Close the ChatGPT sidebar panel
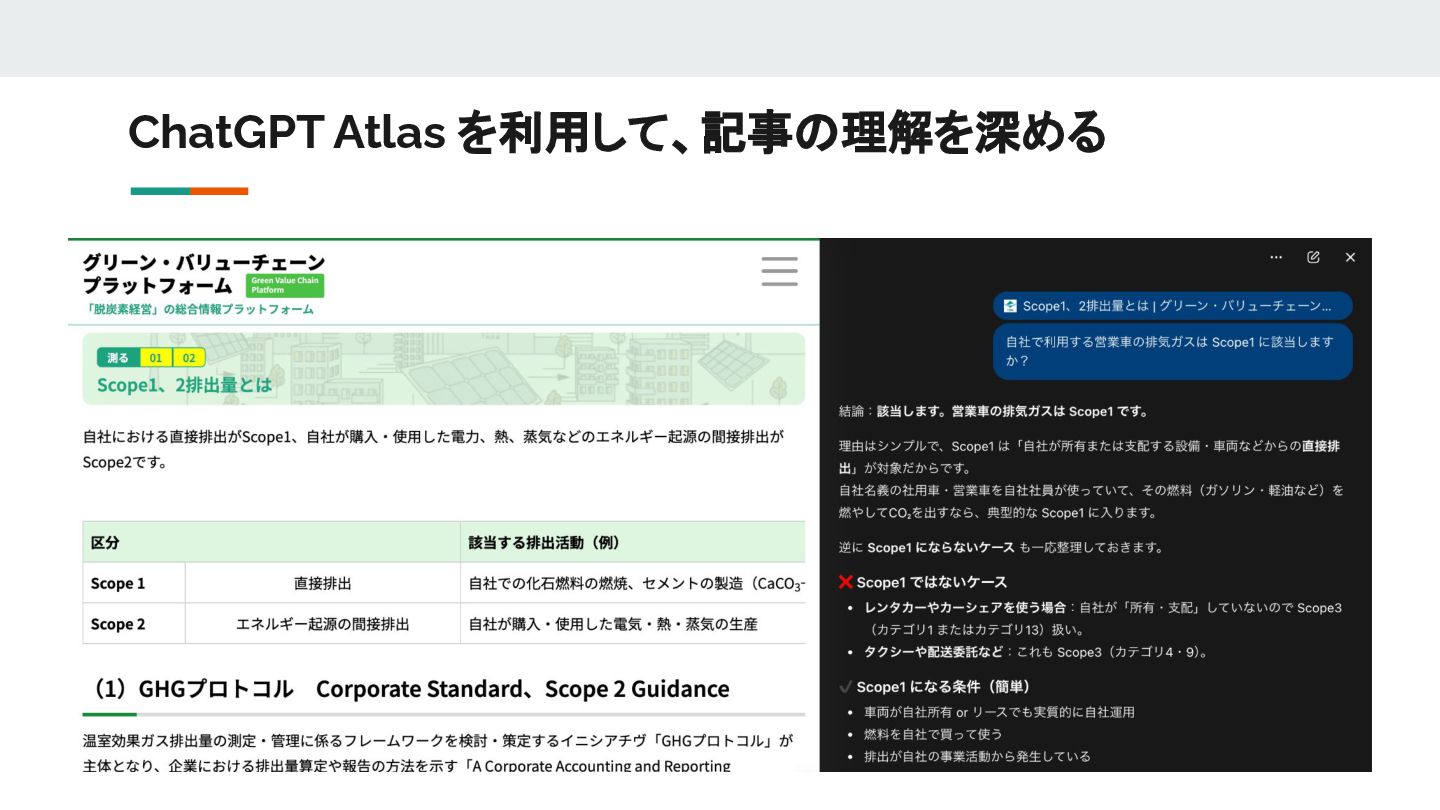The image size is (1440, 810). (1350, 257)
